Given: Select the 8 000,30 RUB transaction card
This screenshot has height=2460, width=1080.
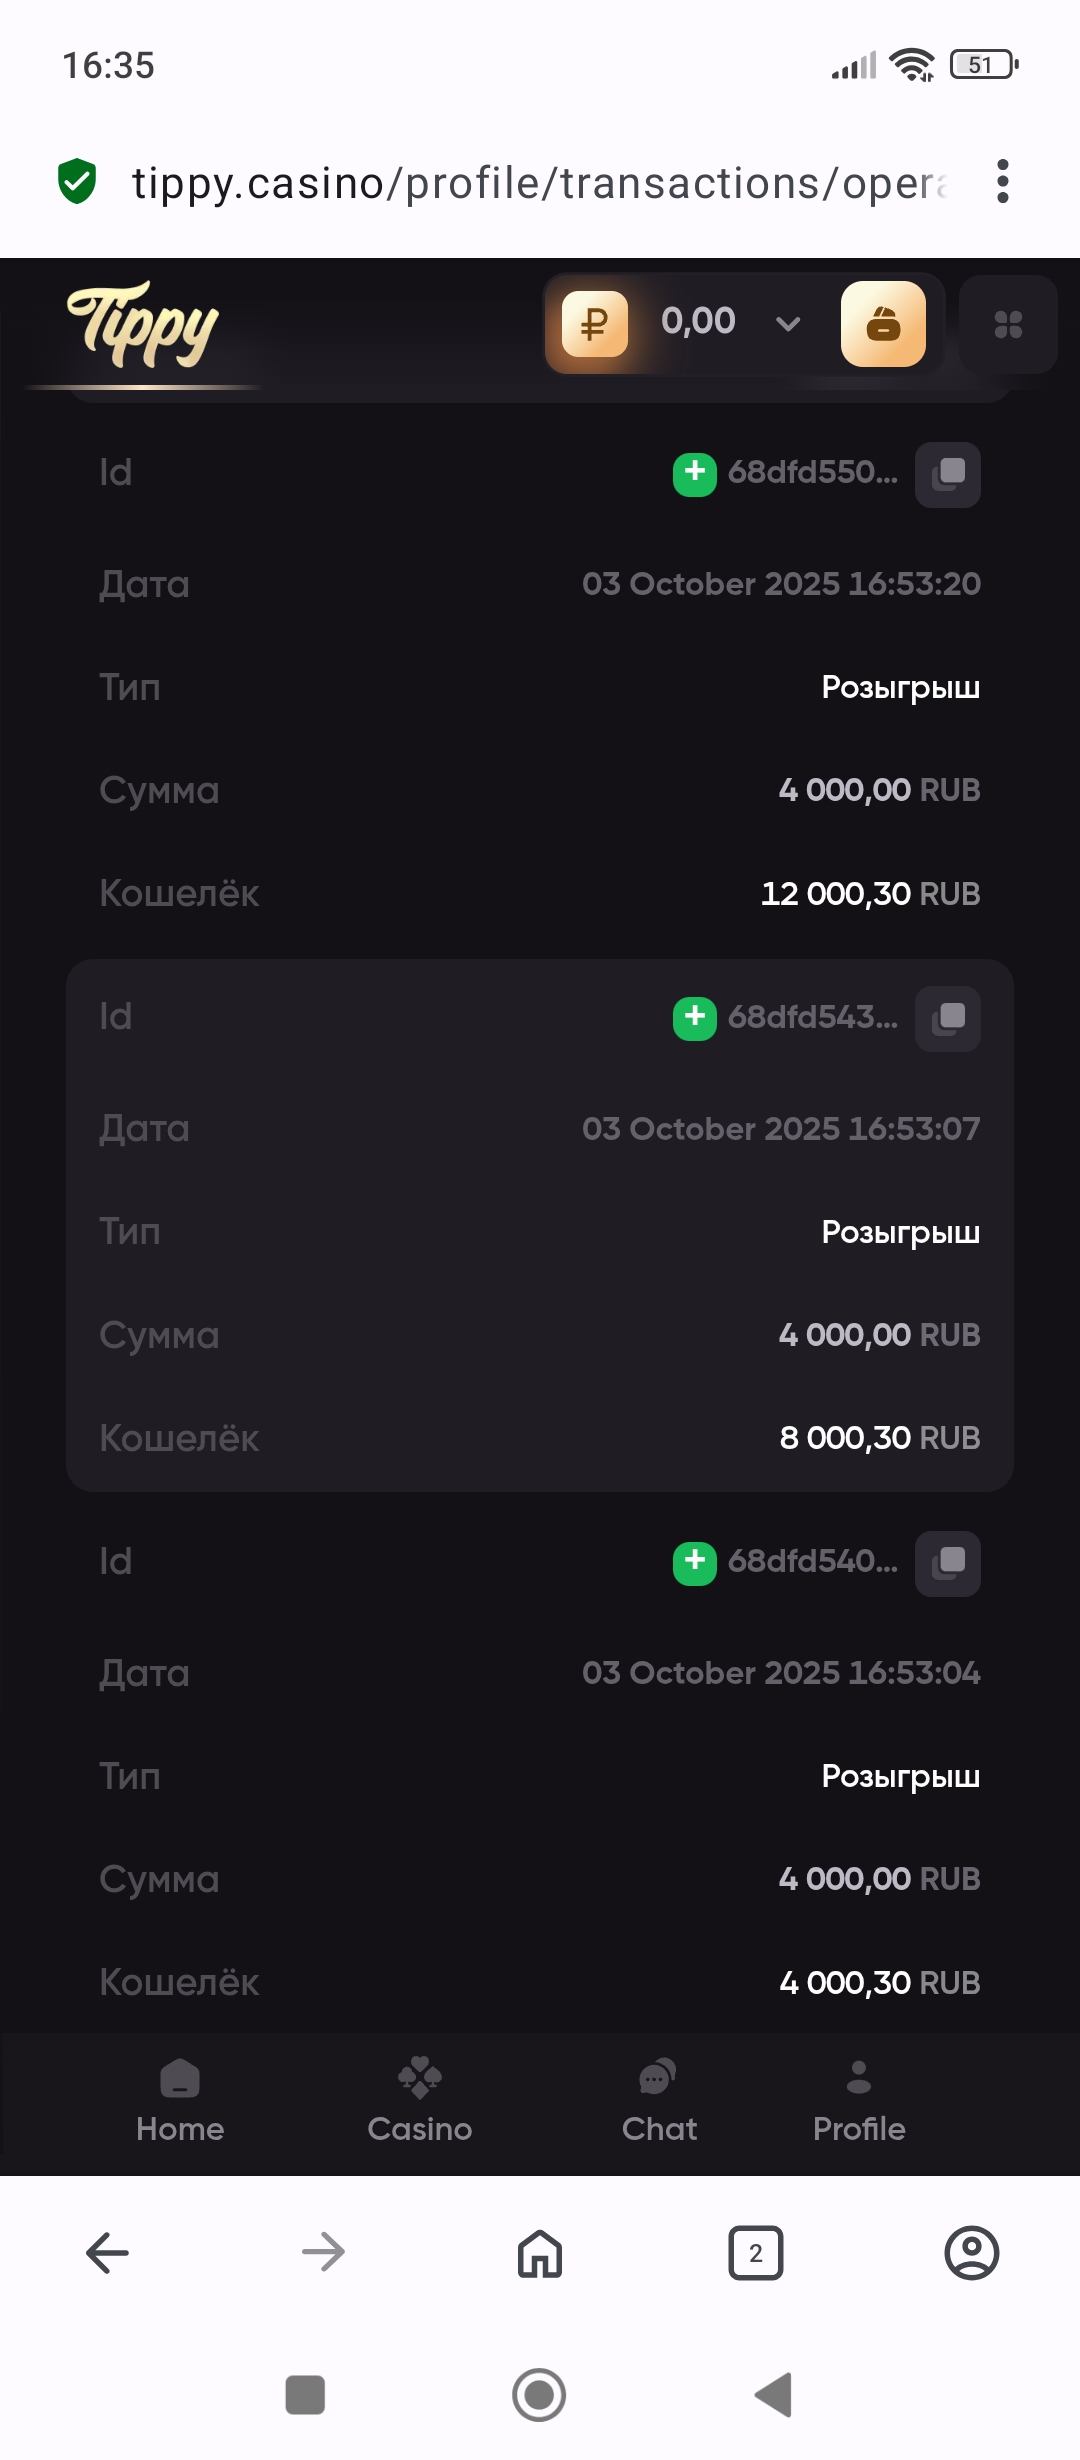Looking at the screenshot, I should pyautogui.click(x=540, y=1225).
